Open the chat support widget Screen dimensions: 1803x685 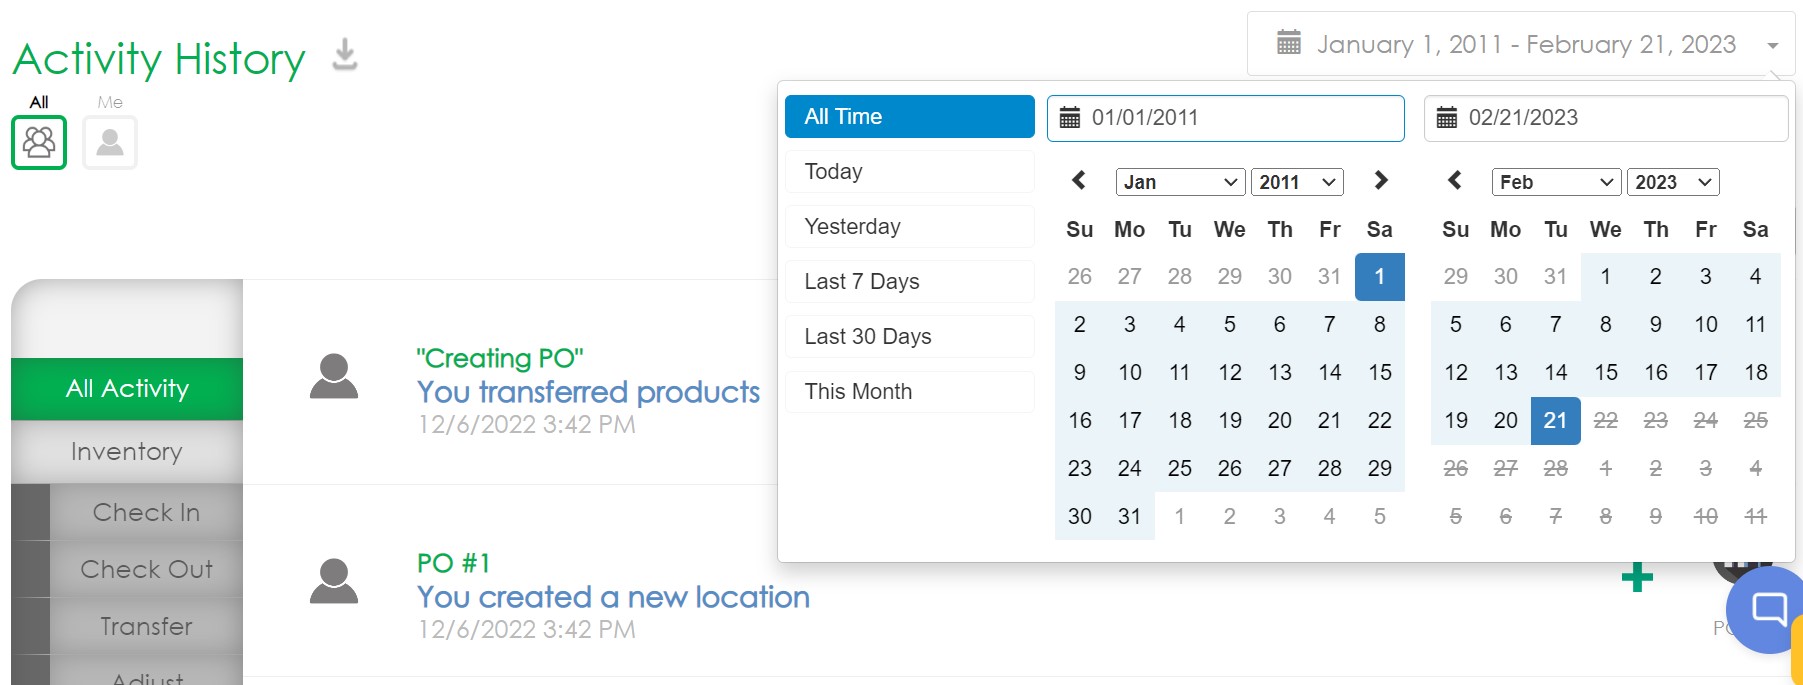1768,608
